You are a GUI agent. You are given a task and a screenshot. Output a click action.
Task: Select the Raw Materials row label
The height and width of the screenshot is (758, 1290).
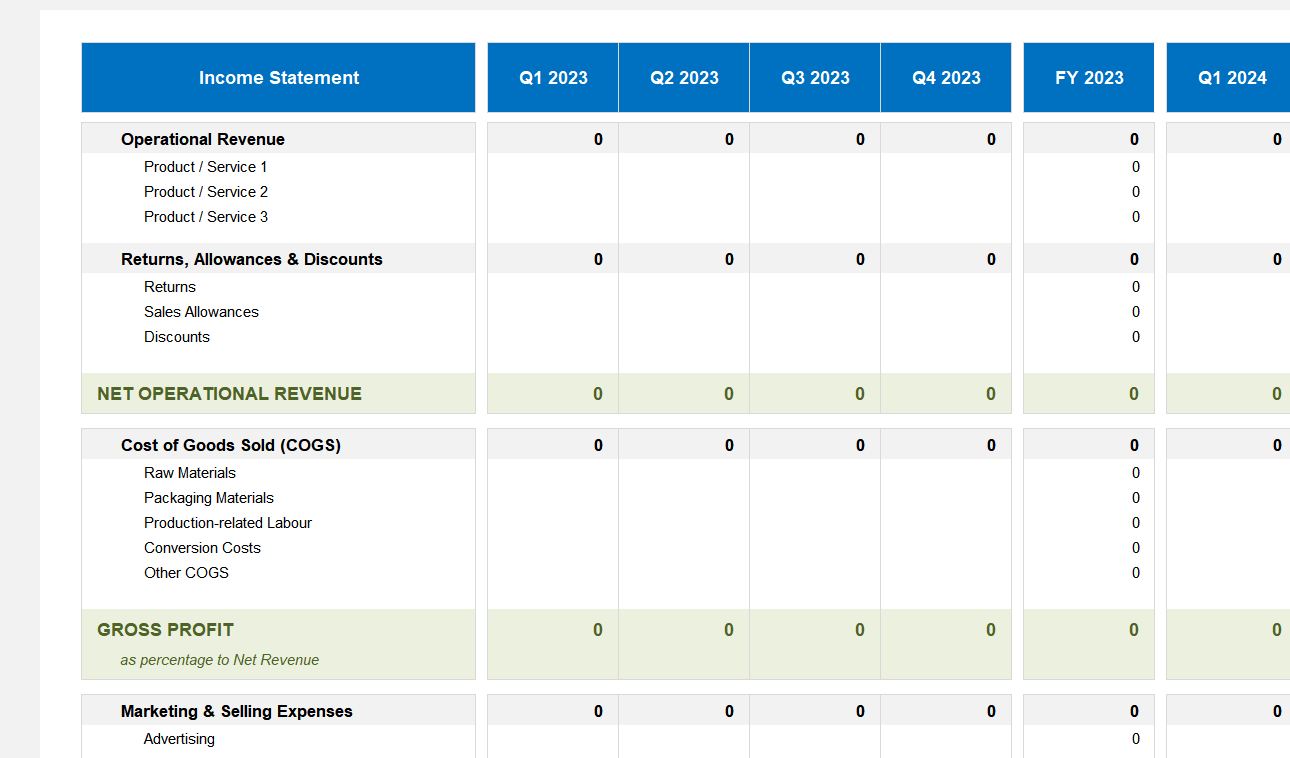coord(190,473)
